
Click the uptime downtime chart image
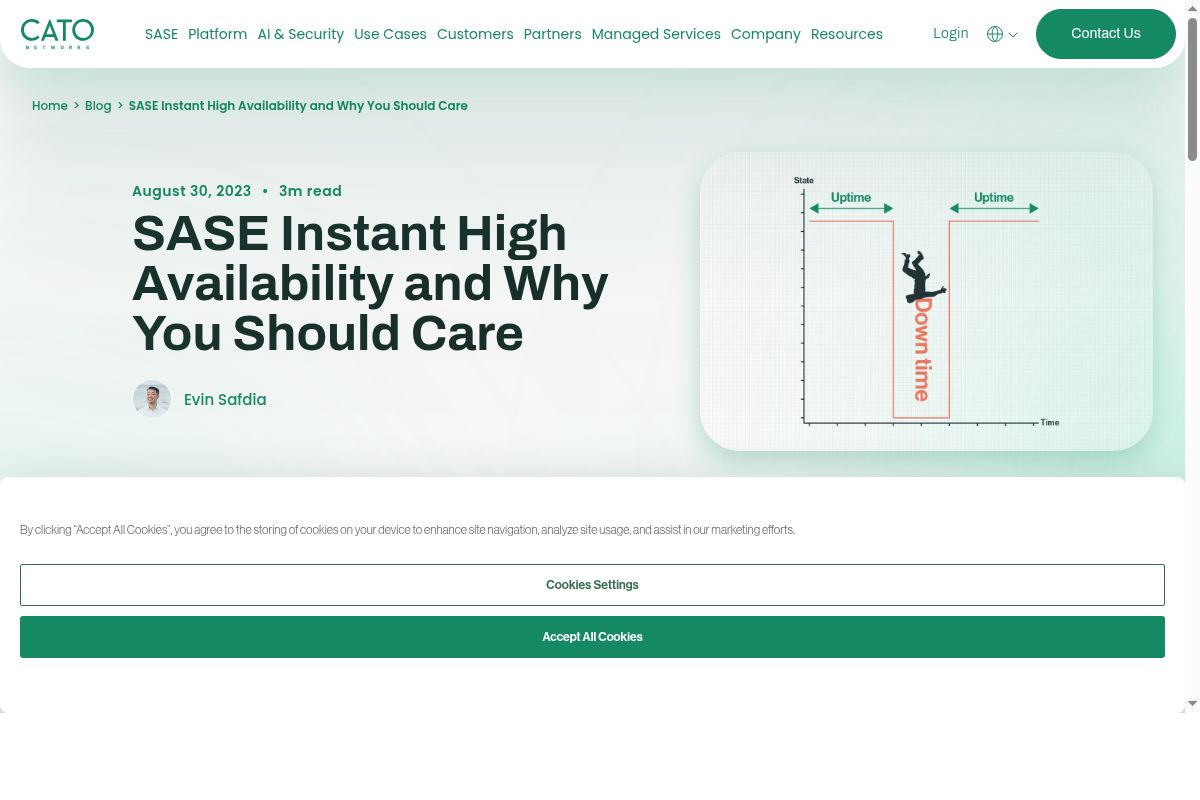(x=926, y=301)
